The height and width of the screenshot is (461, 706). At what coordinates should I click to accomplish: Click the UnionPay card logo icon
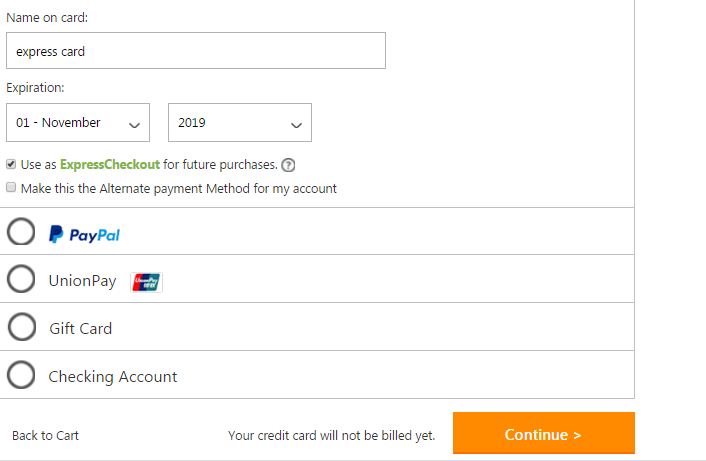point(147,282)
